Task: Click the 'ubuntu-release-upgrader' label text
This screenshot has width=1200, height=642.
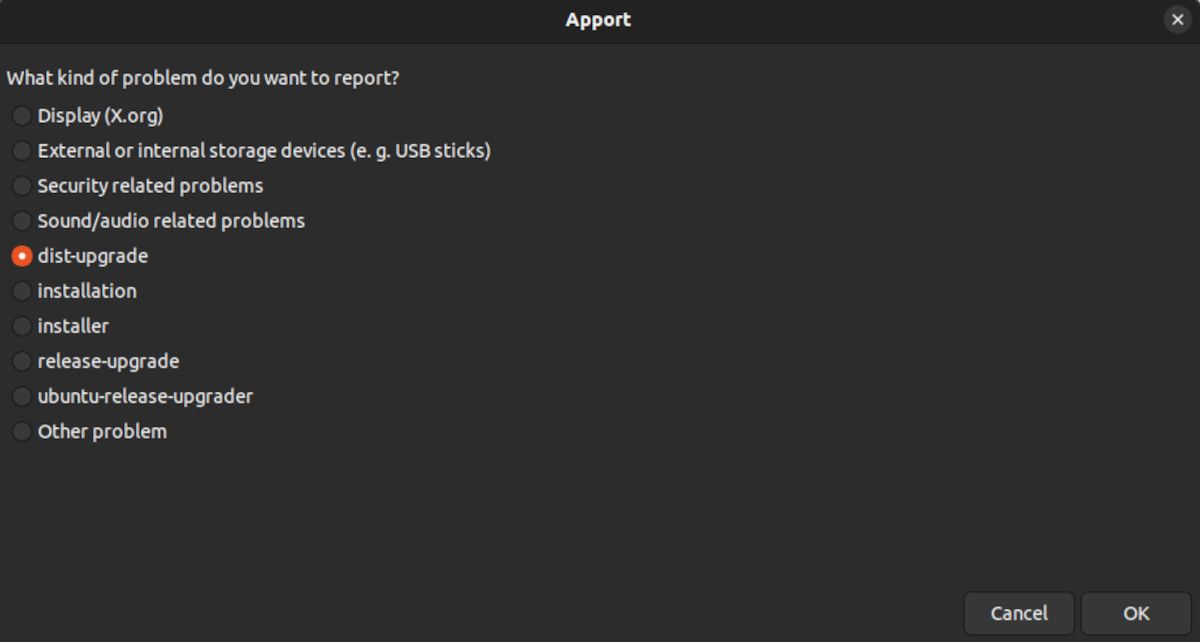Action: tap(145, 396)
